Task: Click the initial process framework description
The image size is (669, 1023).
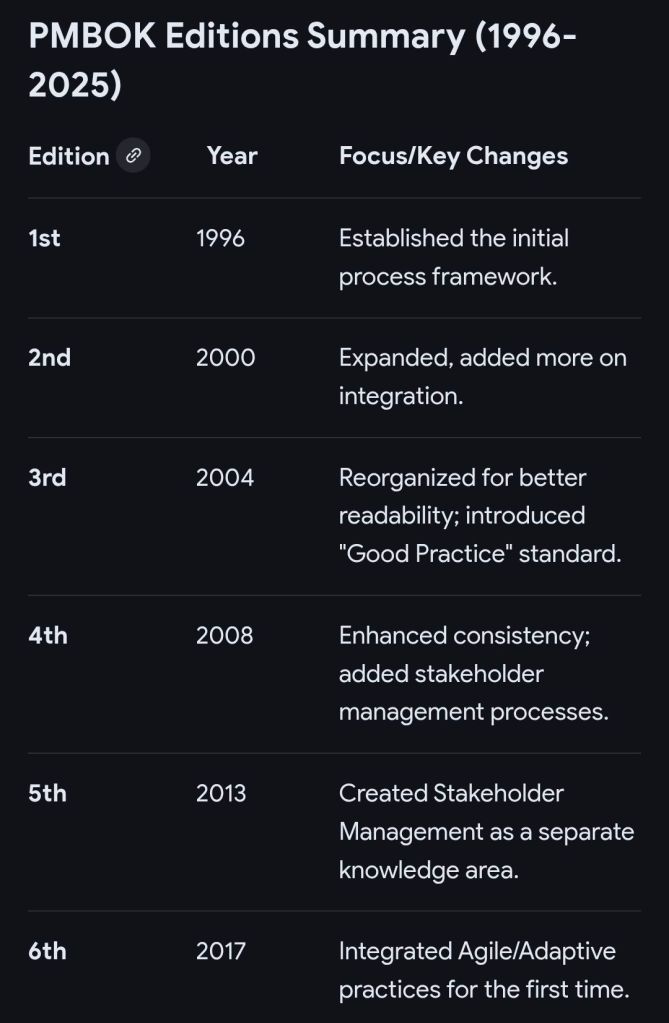Action: [453, 257]
